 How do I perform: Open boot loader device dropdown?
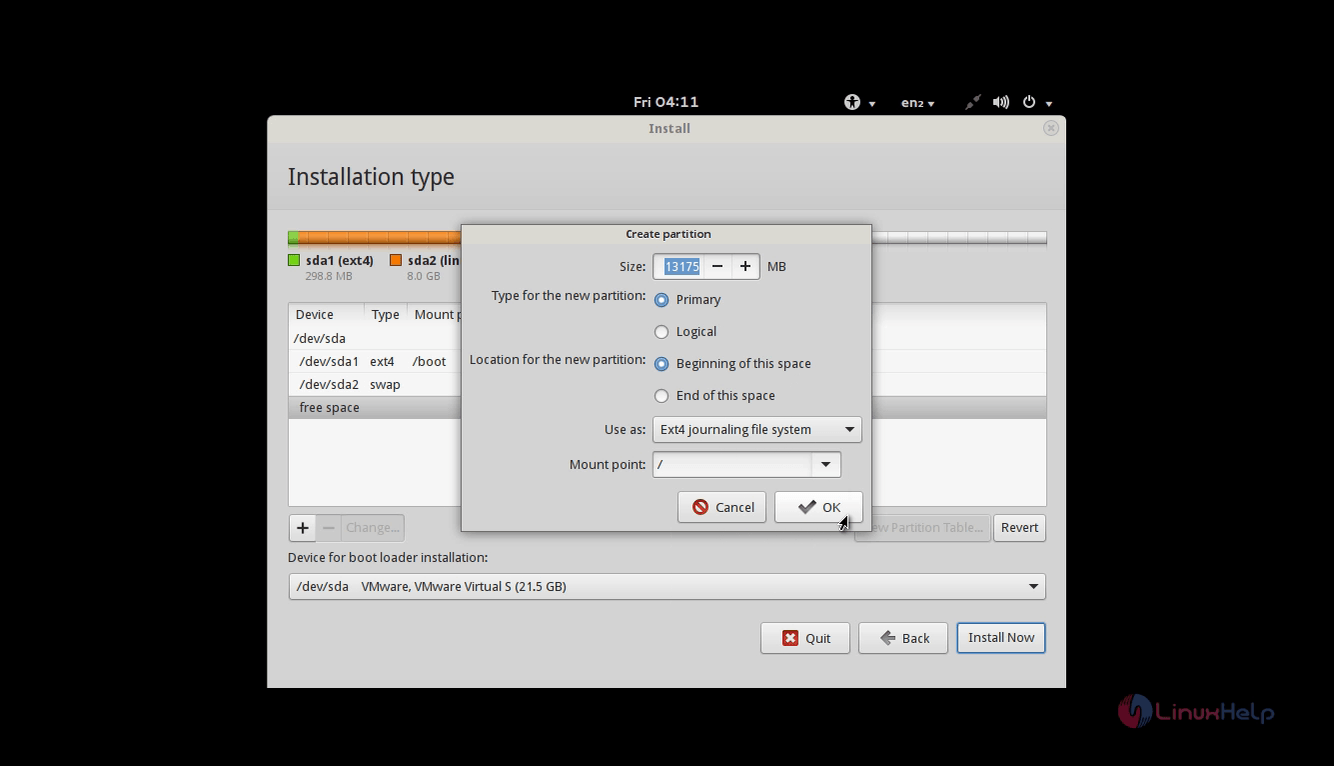[667, 586]
